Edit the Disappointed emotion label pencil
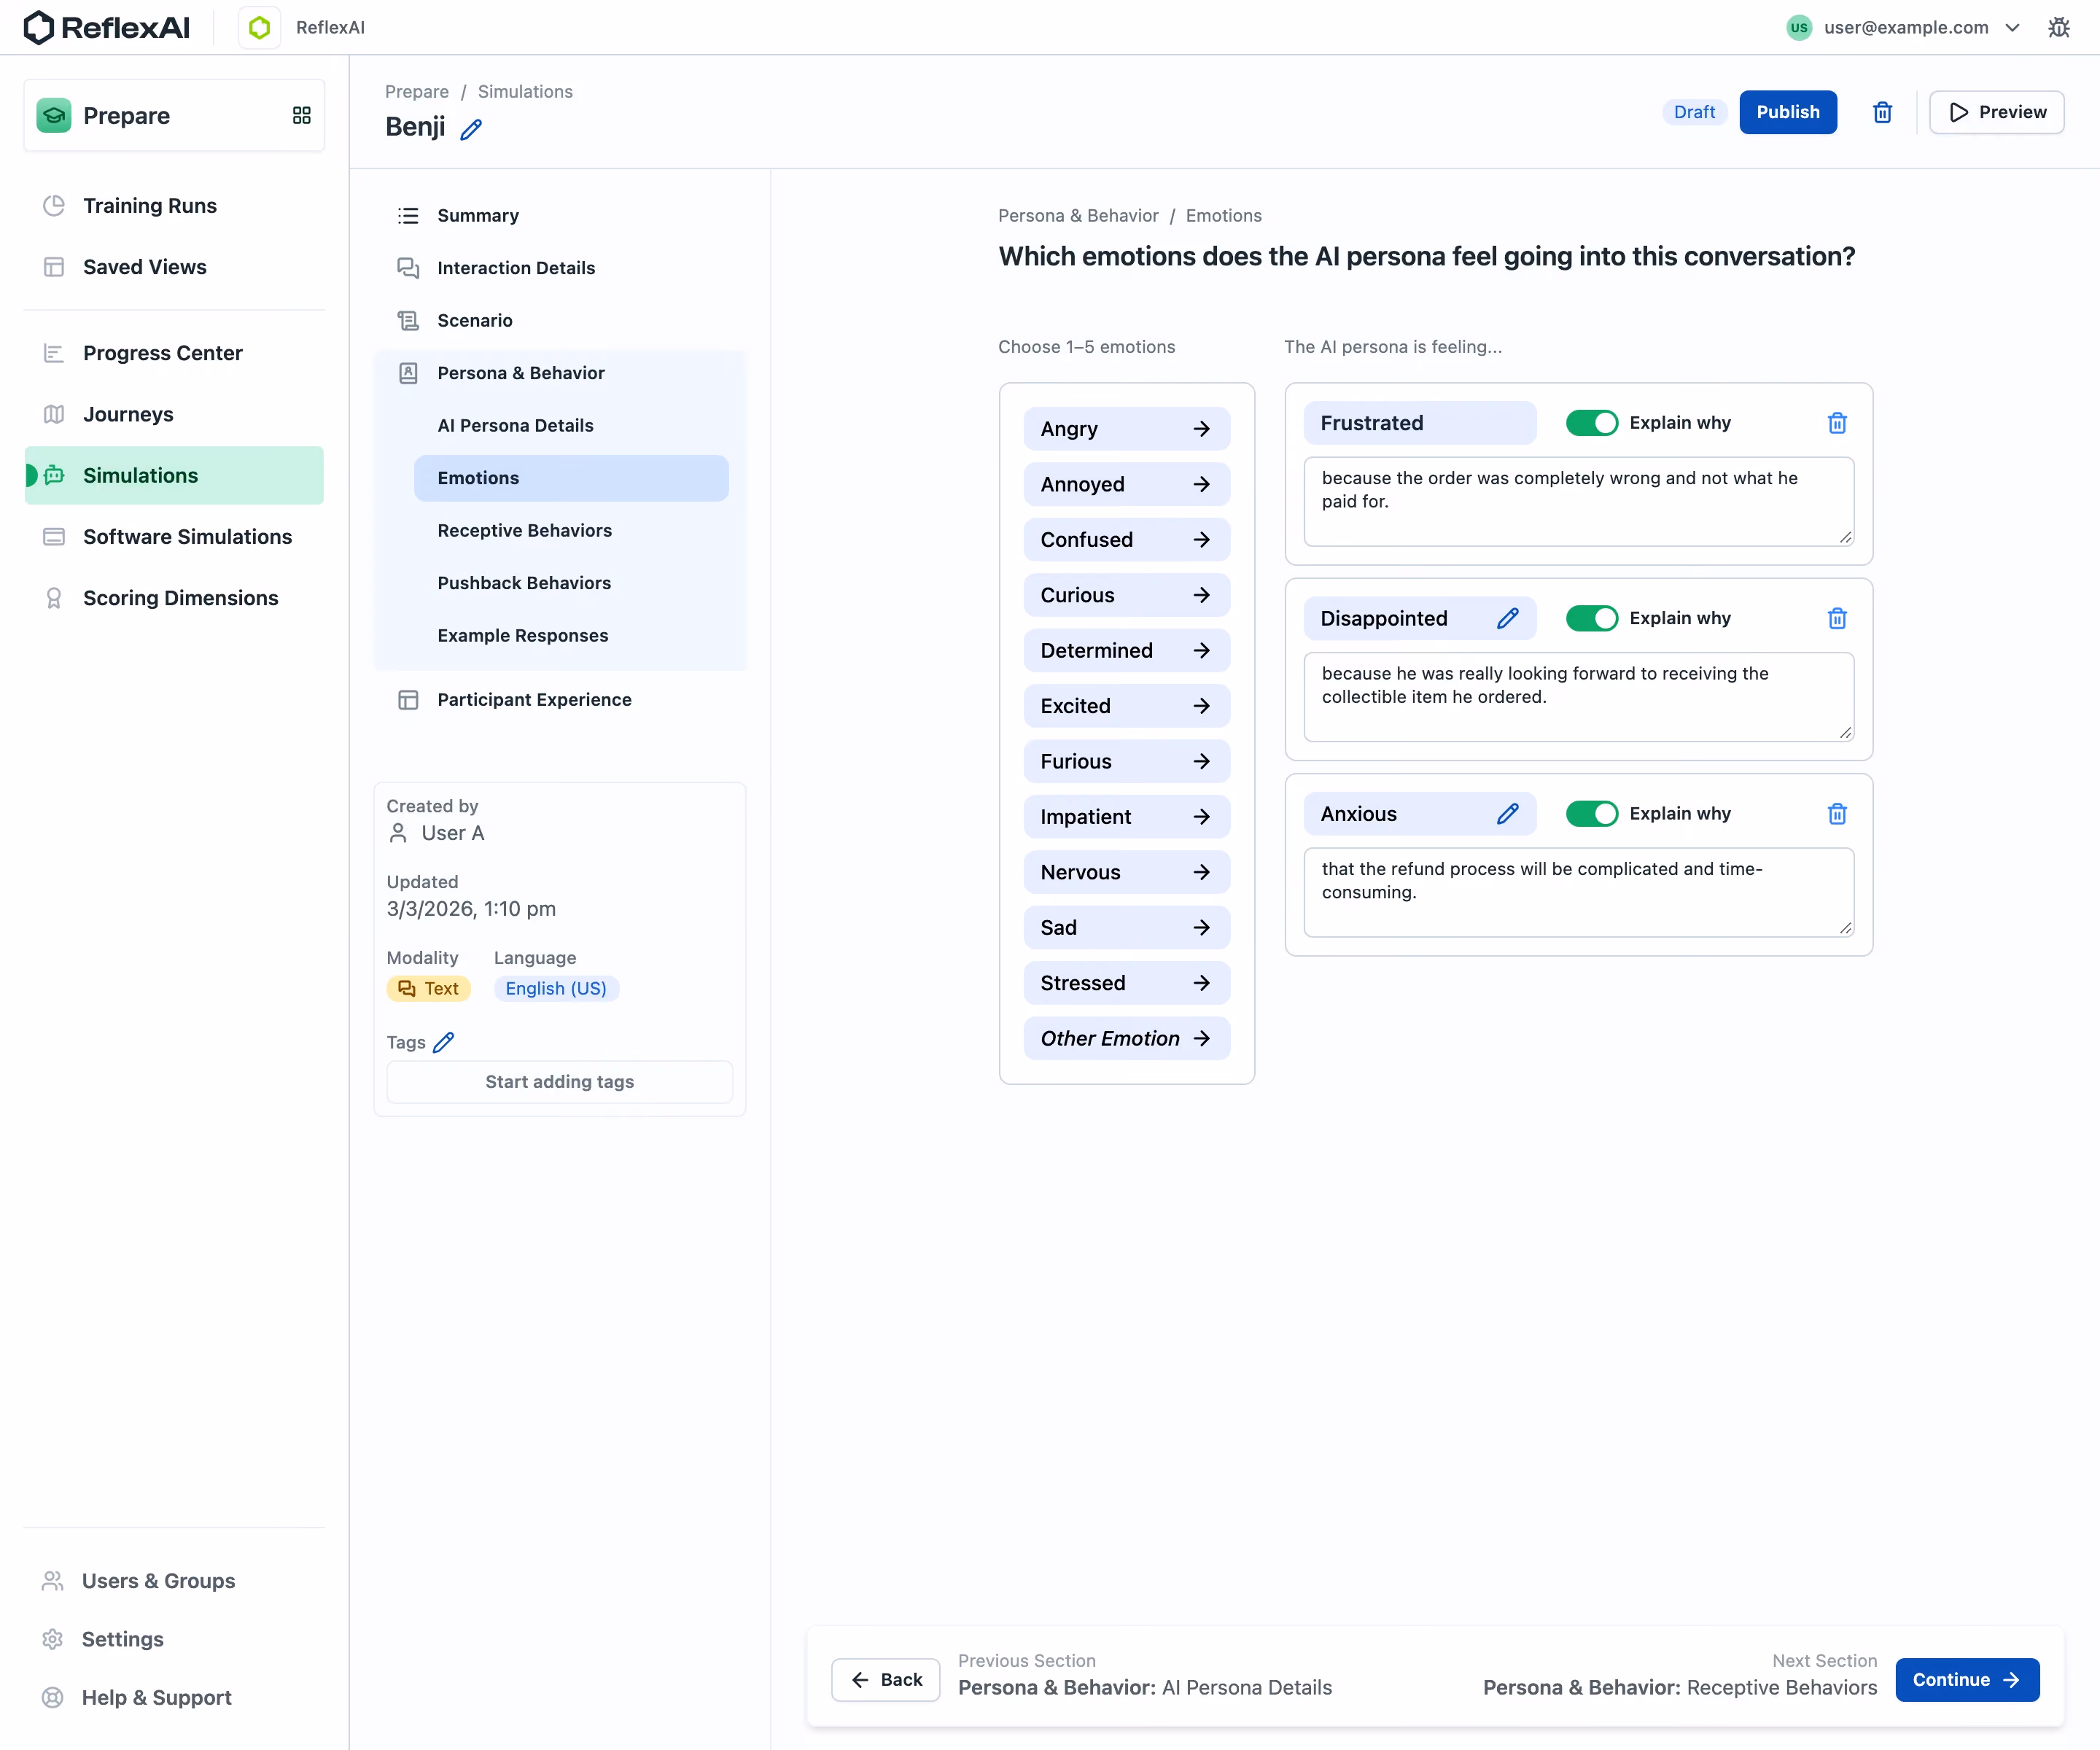 point(1508,618)
